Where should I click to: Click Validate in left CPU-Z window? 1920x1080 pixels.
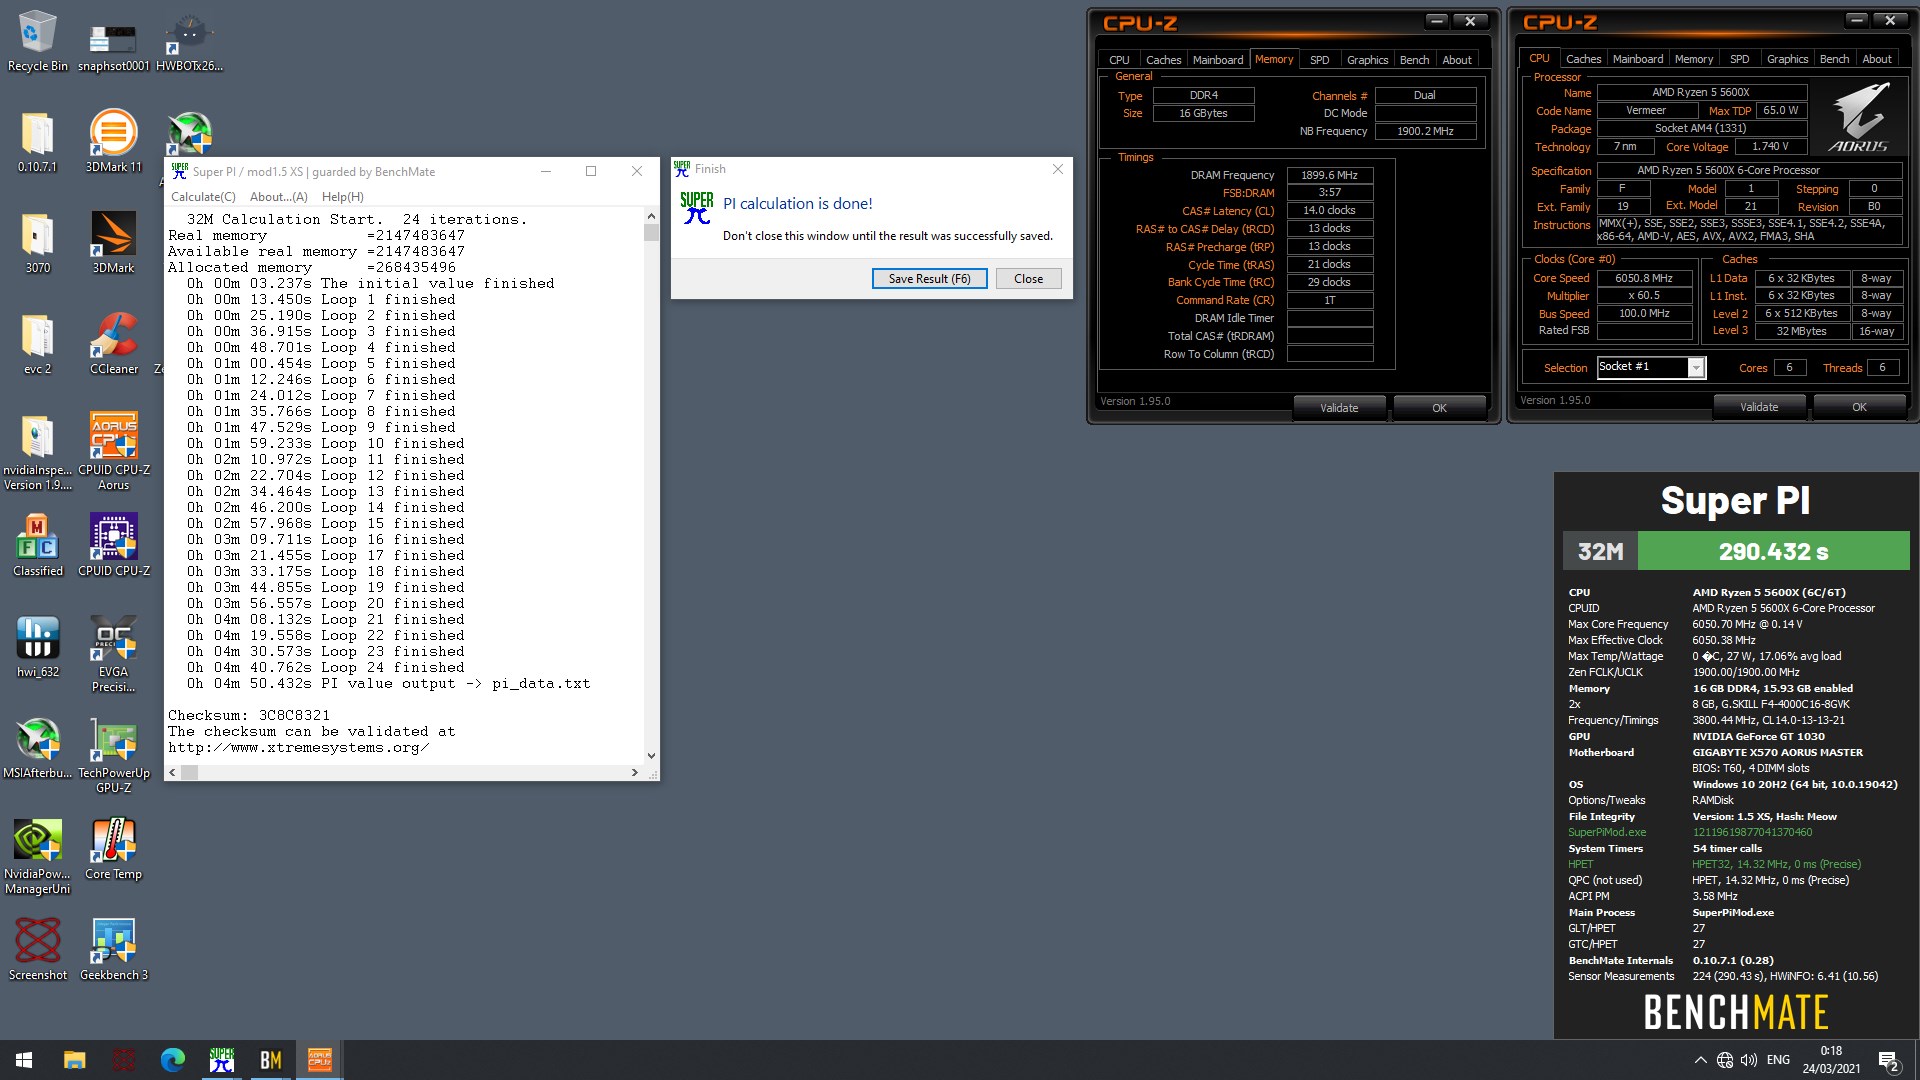tap(1339, 408)
